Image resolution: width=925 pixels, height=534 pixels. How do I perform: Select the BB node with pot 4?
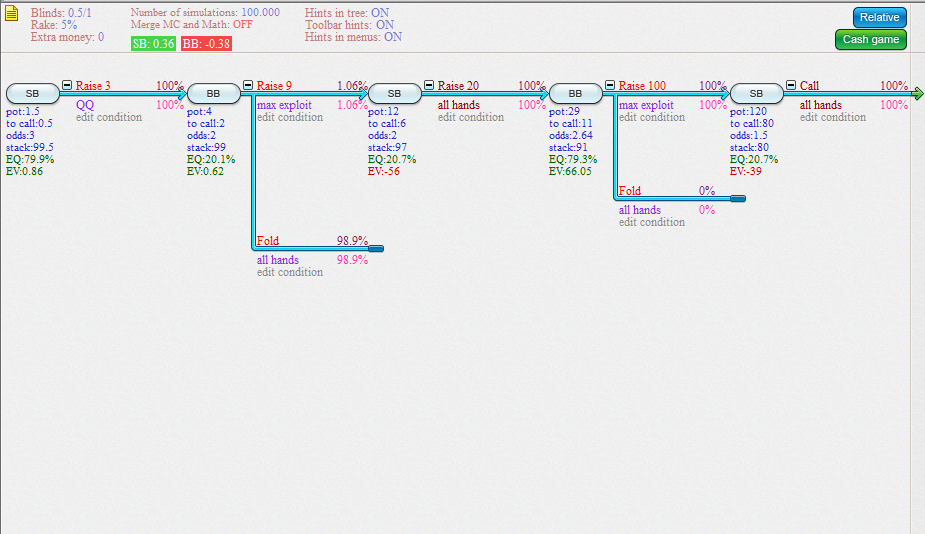(x=214, y=93)
